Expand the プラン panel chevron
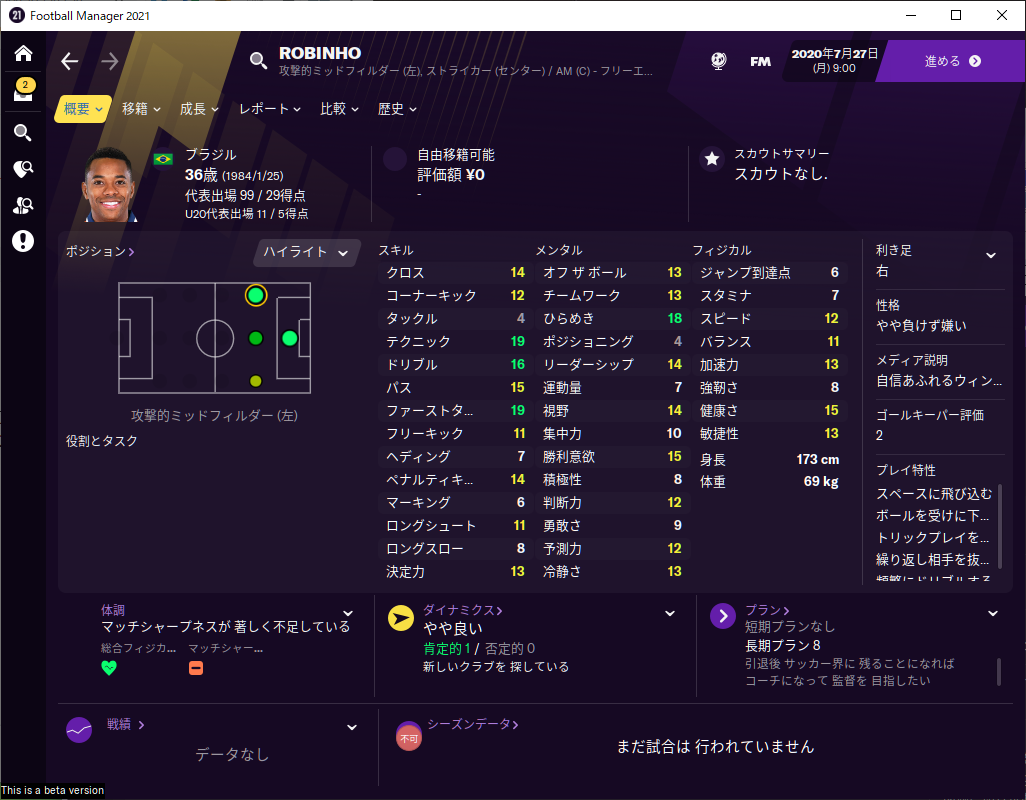This screenshot has height=800, width=1026. tap(993, 614)
